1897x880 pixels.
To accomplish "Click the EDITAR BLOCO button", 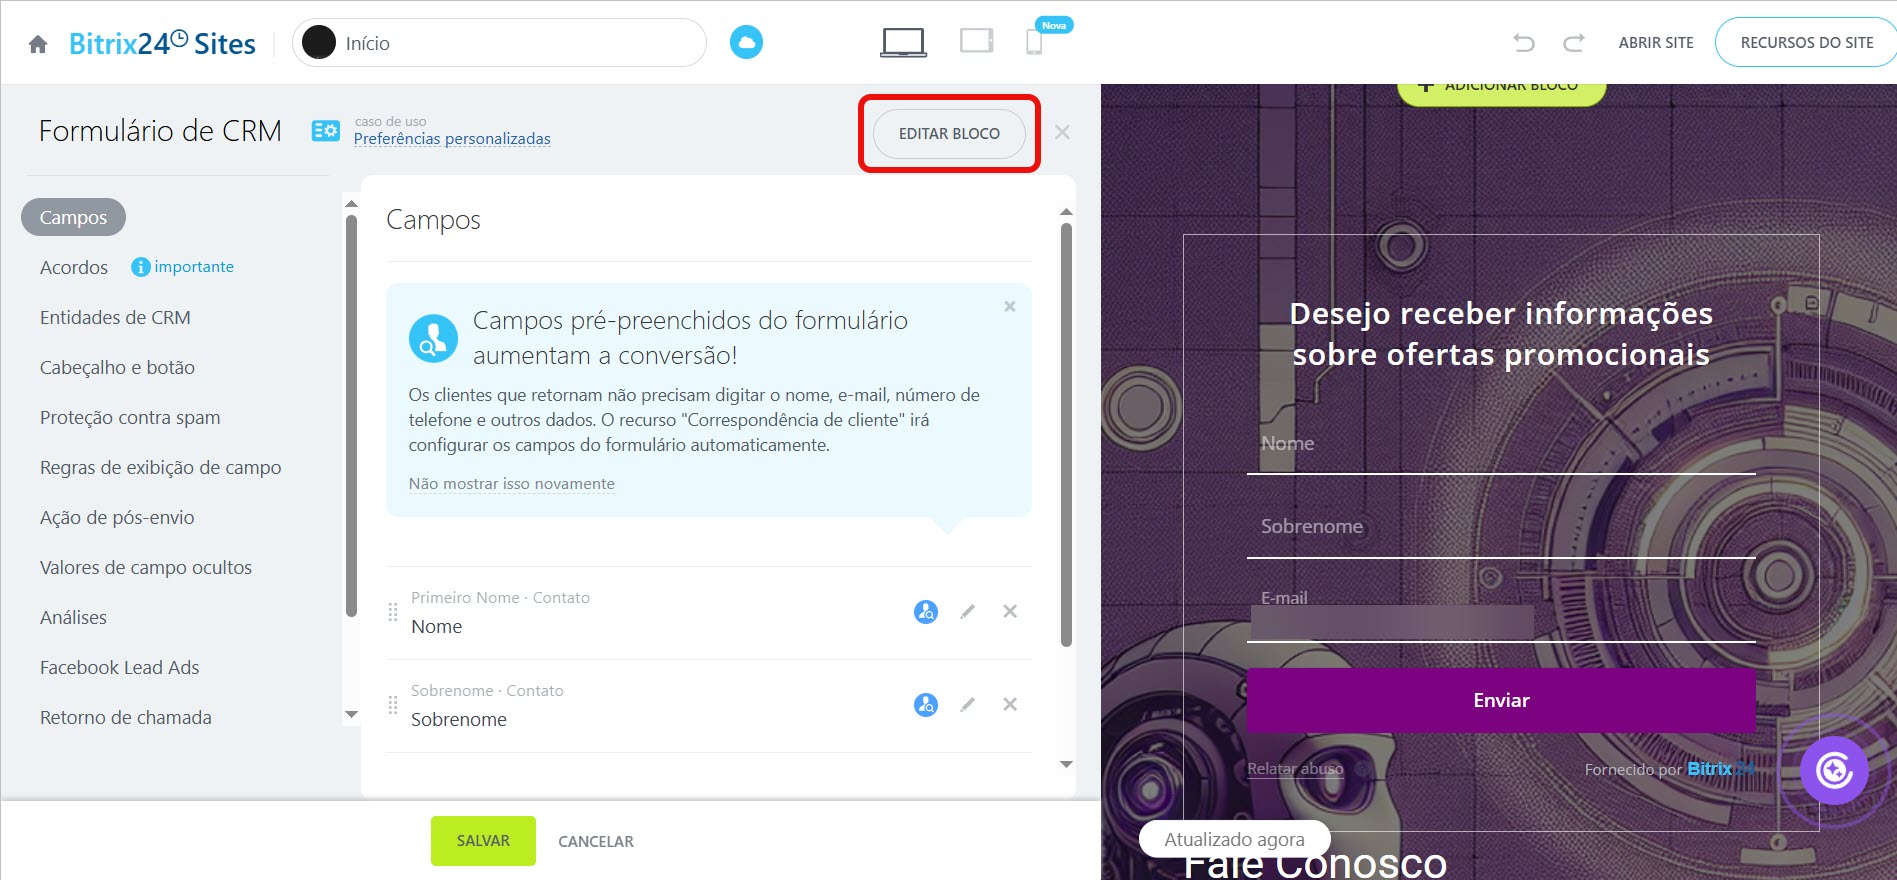I will tap(949, 134).
